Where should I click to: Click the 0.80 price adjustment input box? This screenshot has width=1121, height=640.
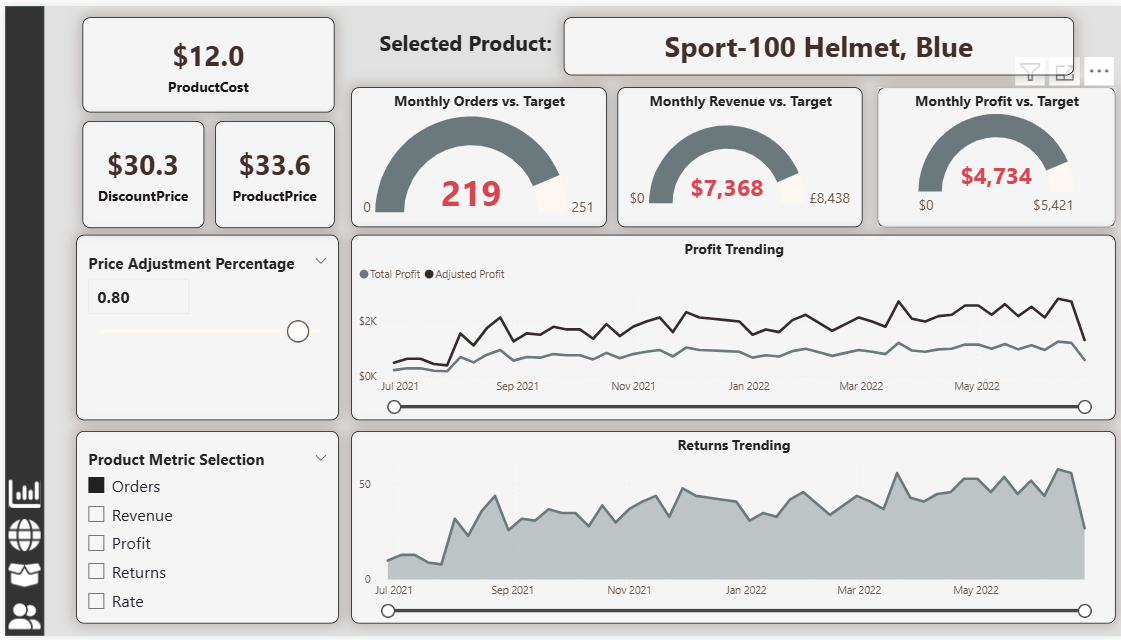pos(138,297)
